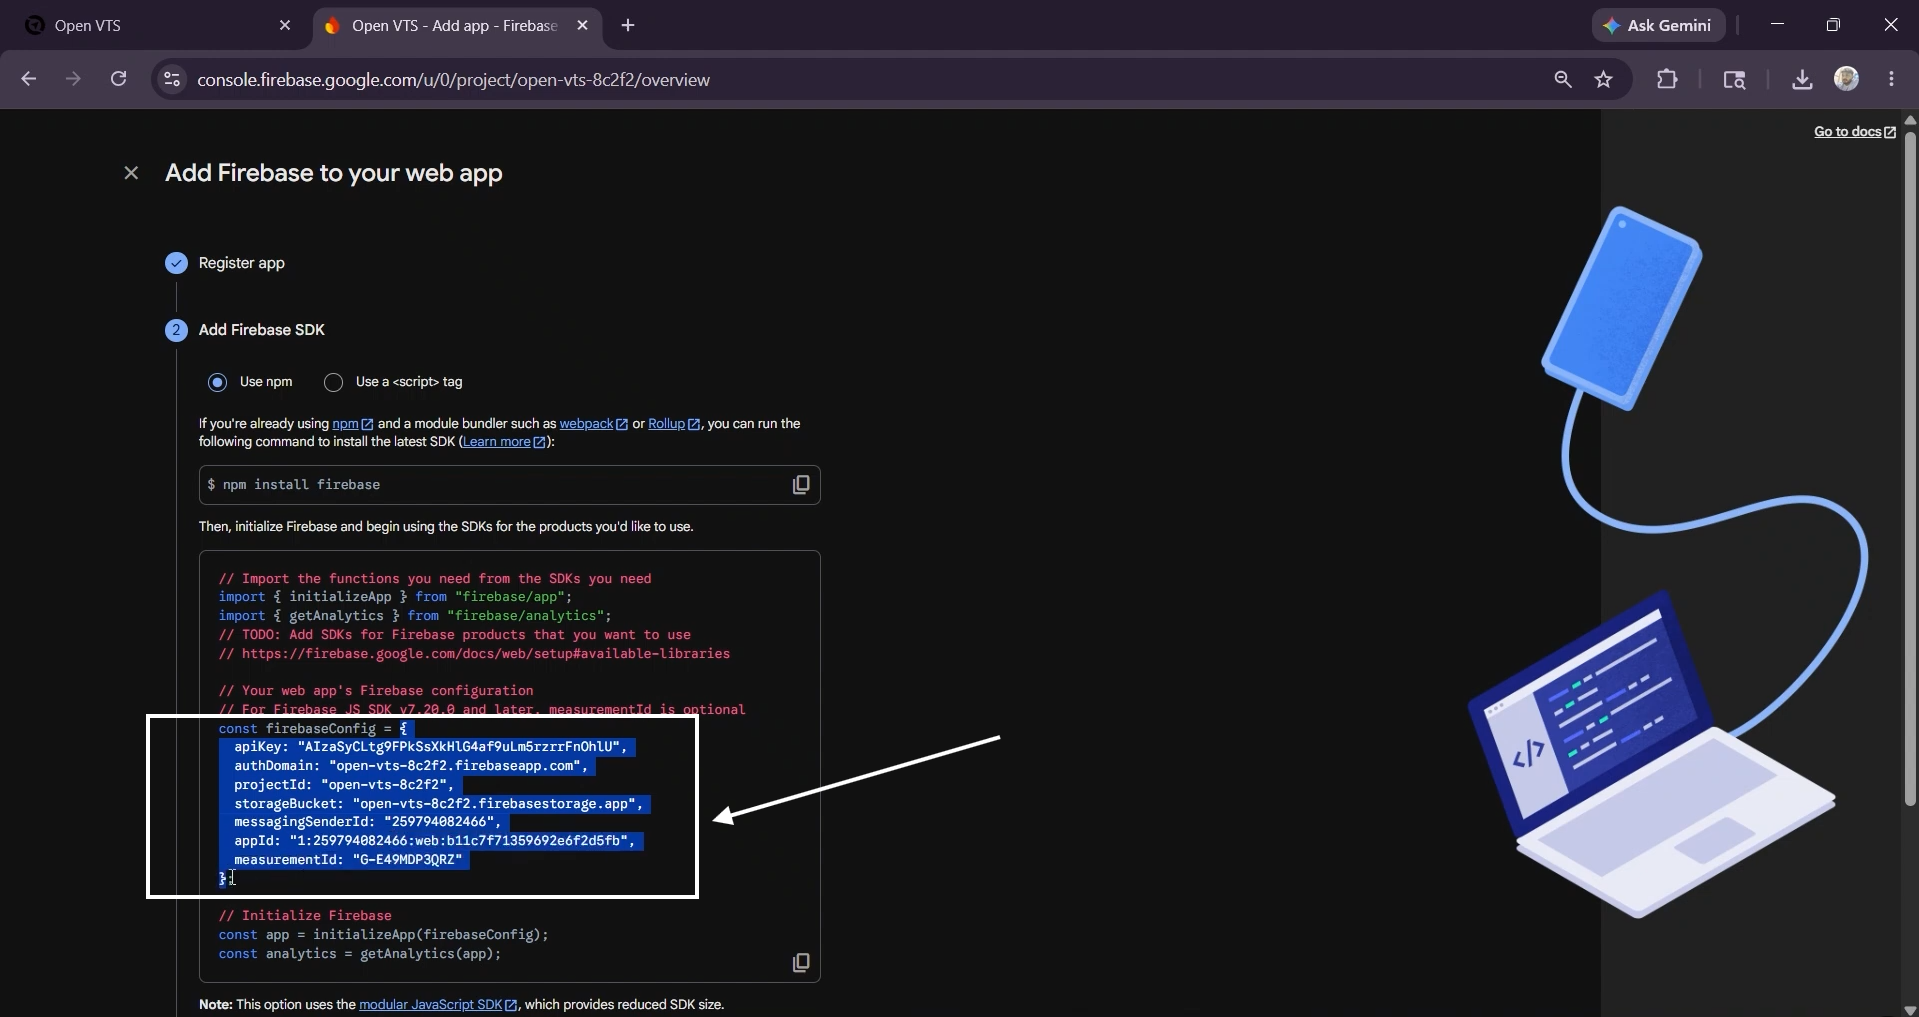
Task: Click the Ask Gemini button
Action: [x=1658, y=26]
